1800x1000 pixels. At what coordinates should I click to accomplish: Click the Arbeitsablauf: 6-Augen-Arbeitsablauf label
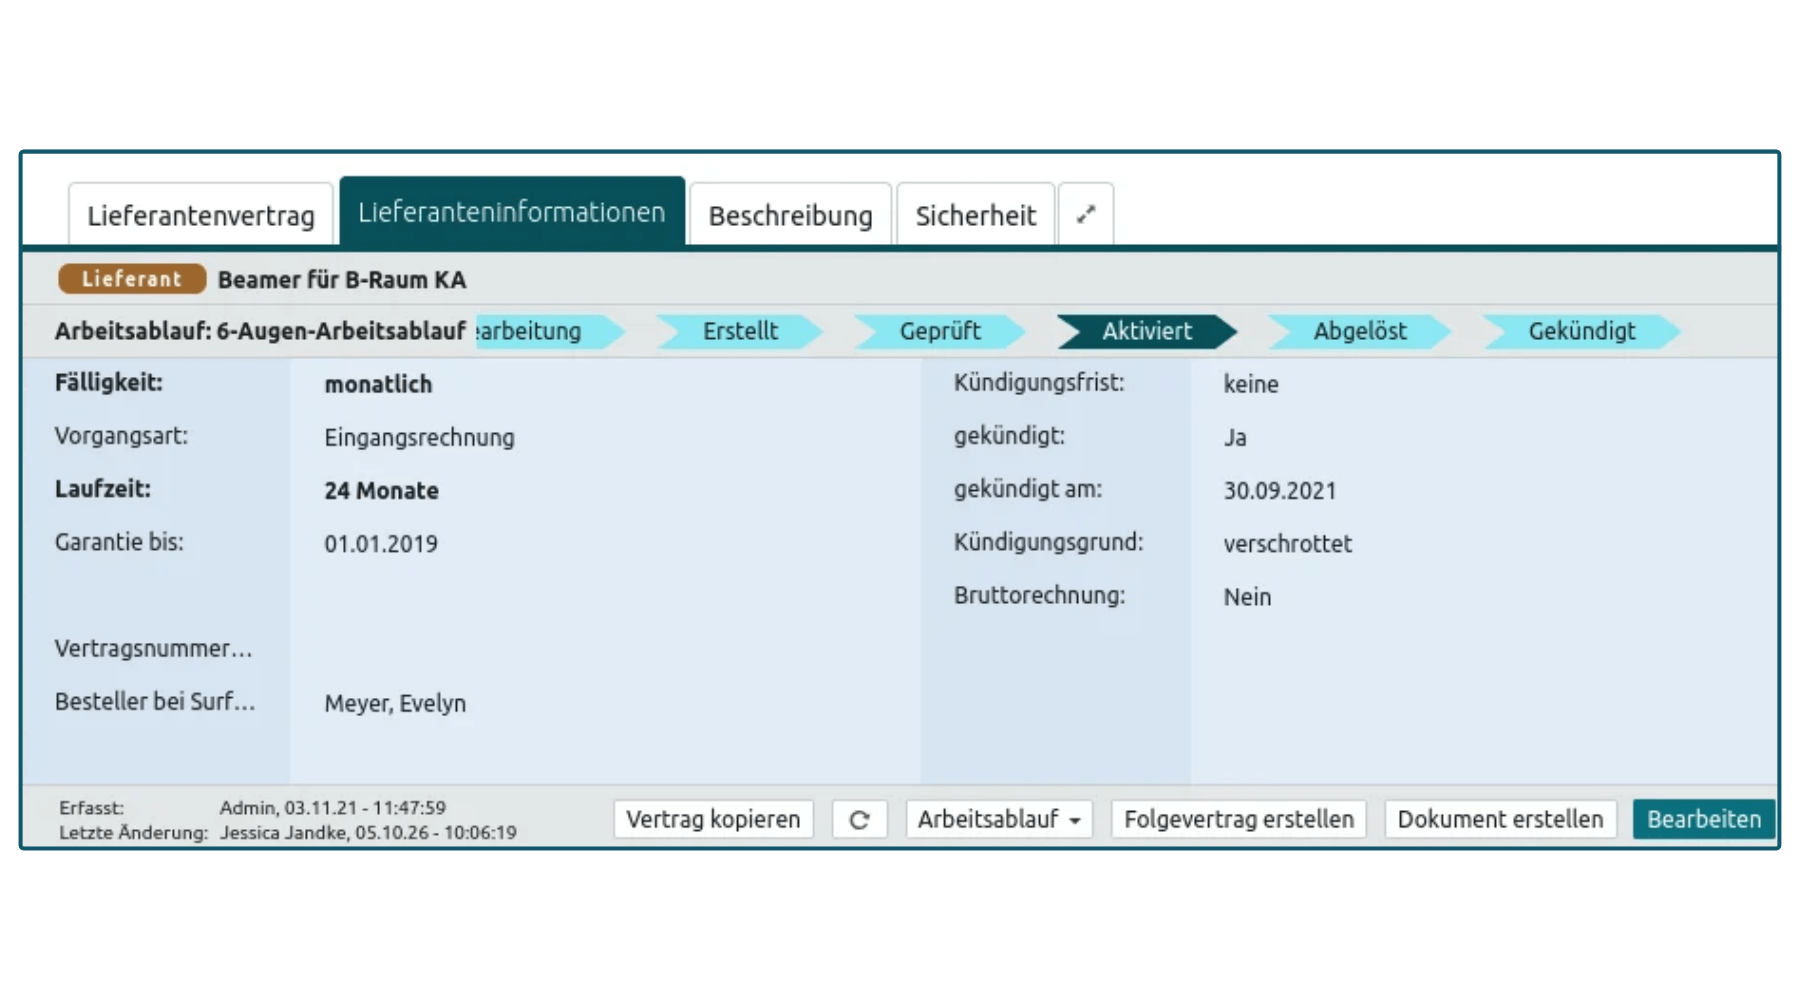click(260, 331)
